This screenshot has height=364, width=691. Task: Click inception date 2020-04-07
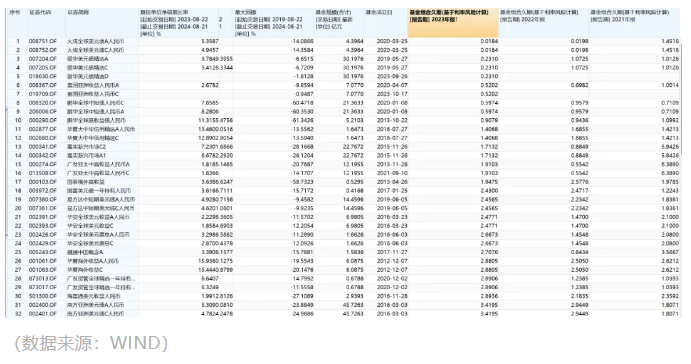point(392,85)
